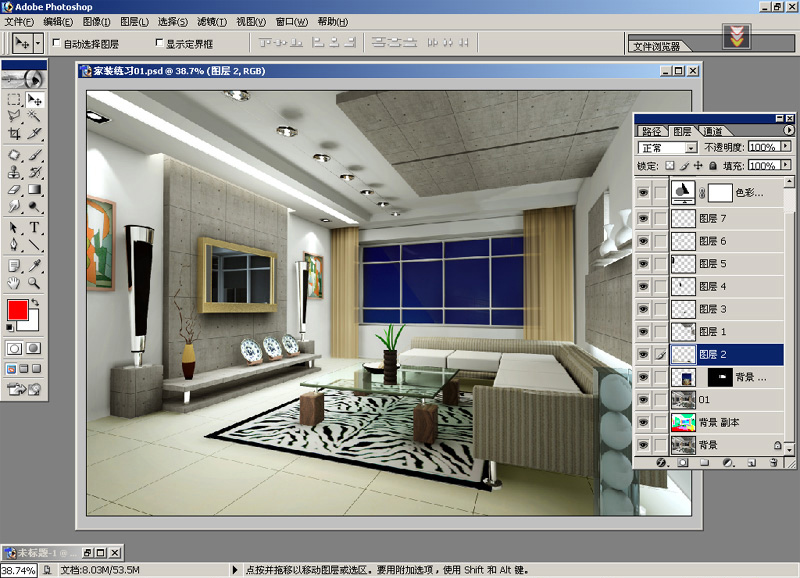
Task: Enable 显示定界框 checkbox
Action: [x=159, y=44]
